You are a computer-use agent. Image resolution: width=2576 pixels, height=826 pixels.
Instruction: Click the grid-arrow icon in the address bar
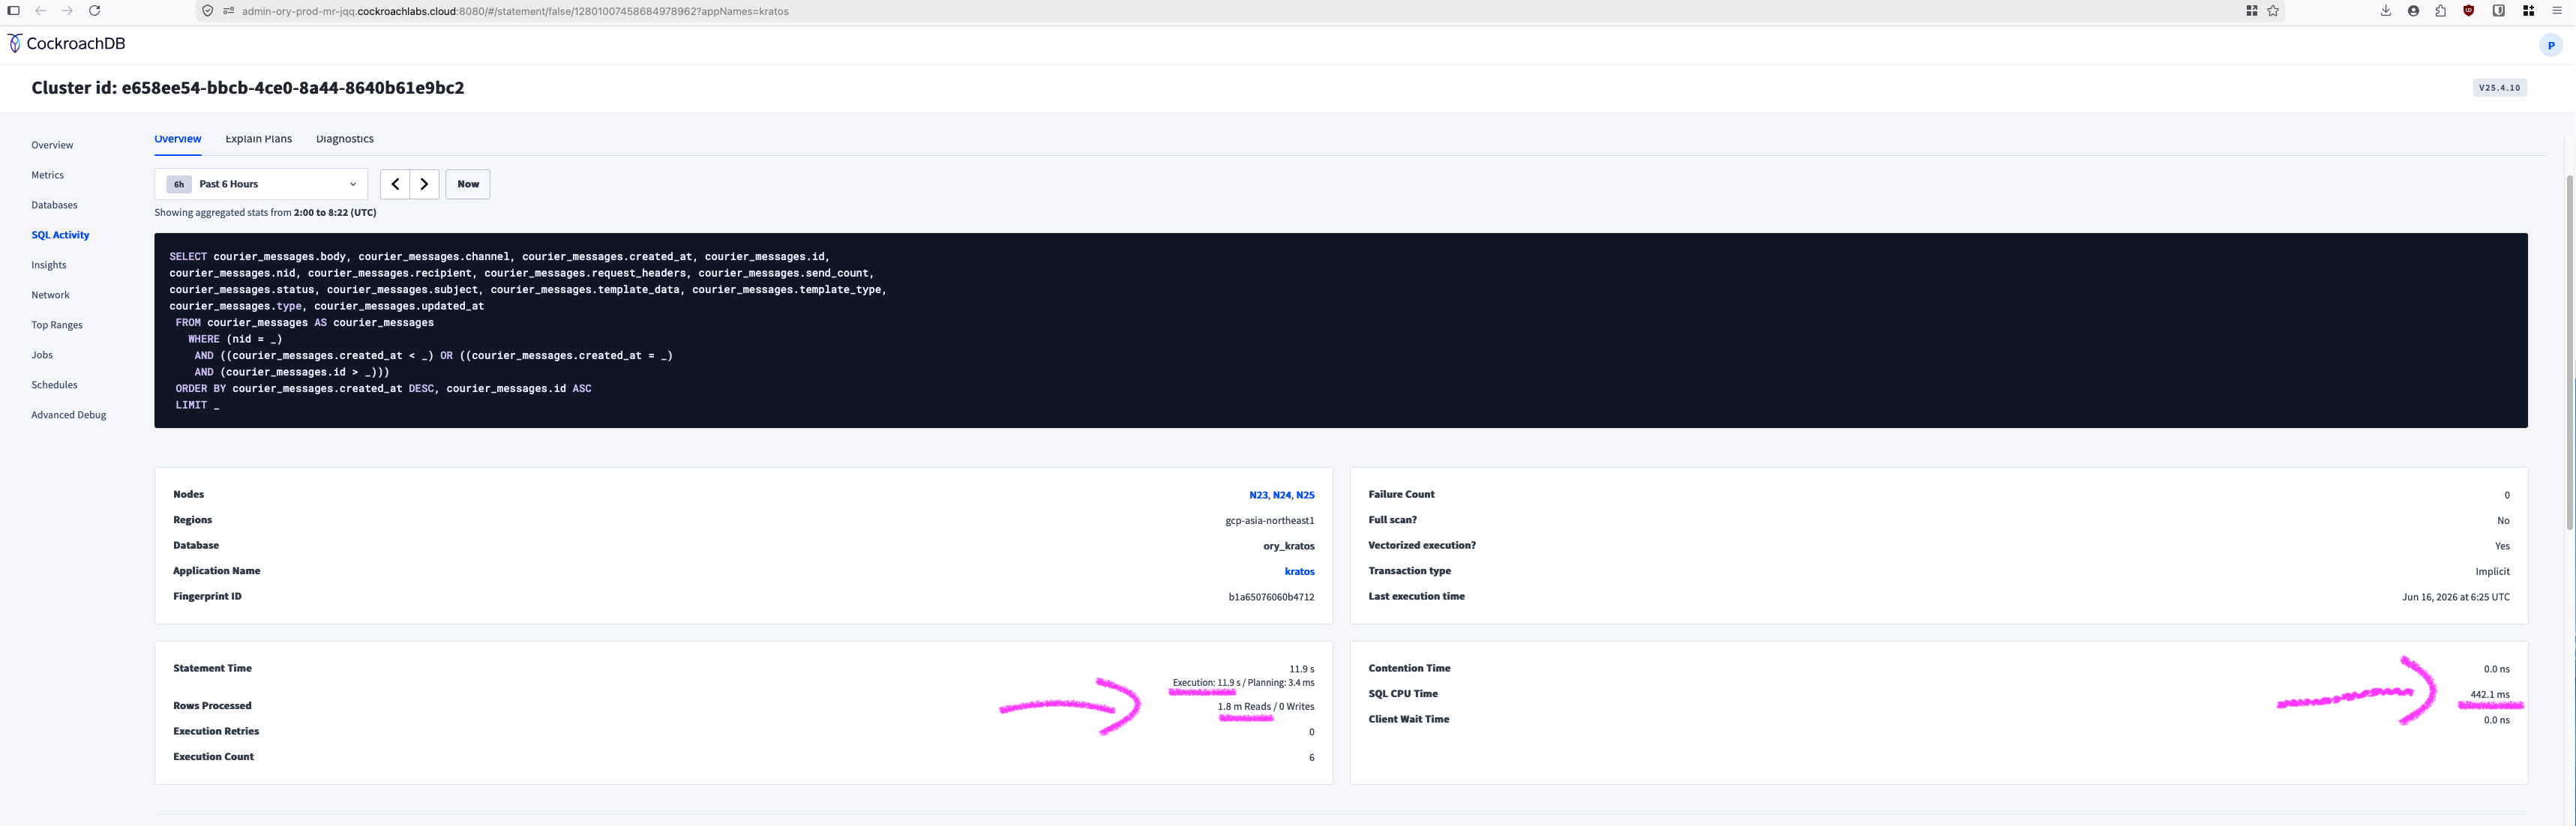[2252, 11]
